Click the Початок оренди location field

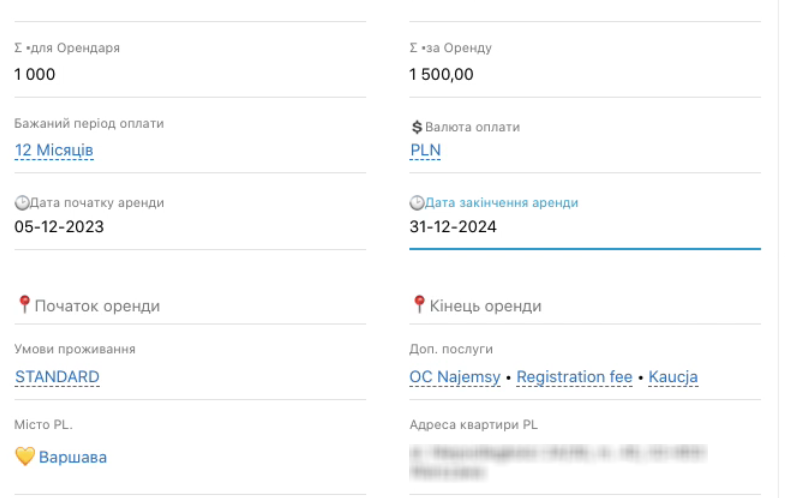(x=97, y=306)
